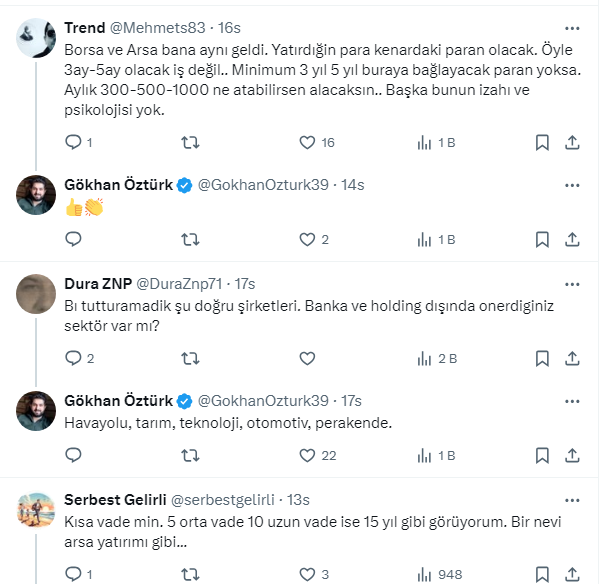Screen dimensions: 604x584
Task: Like Trend's tweet with 16 likes
Action: (307, 143)
